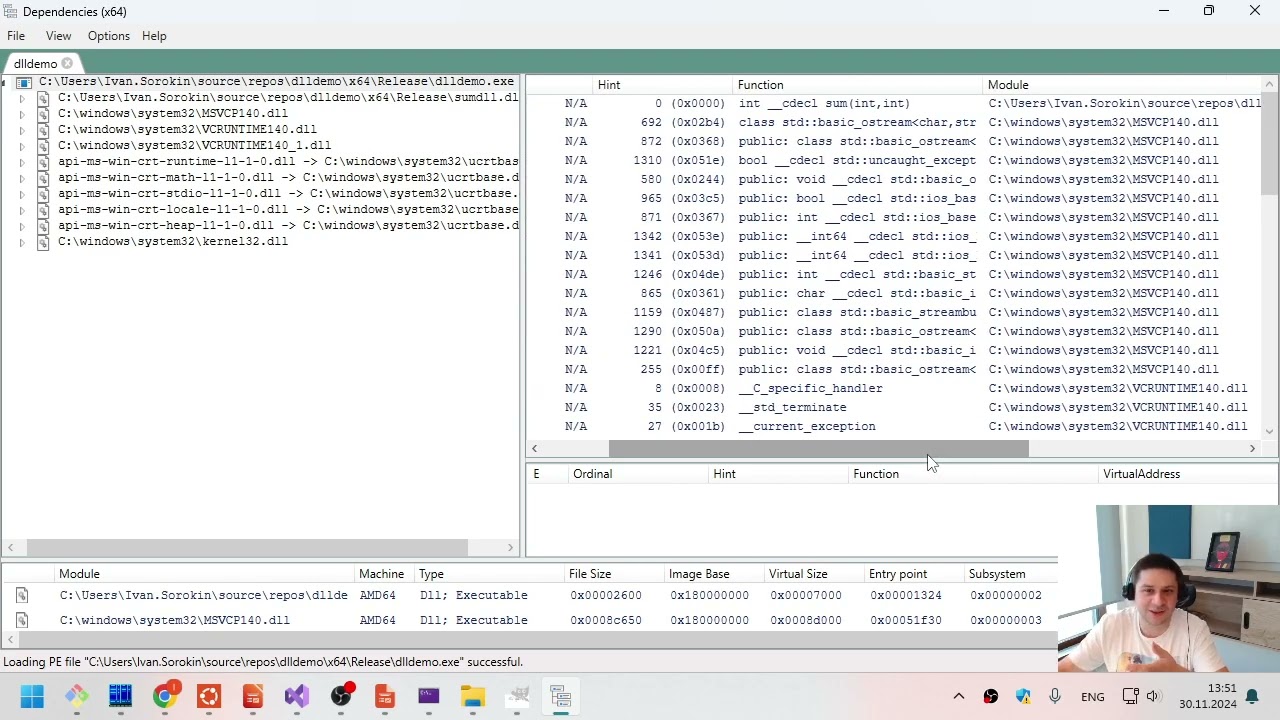Viewport: 1280px width, 720px height.
Task: Open the File menu
Action: click(16, 36)
